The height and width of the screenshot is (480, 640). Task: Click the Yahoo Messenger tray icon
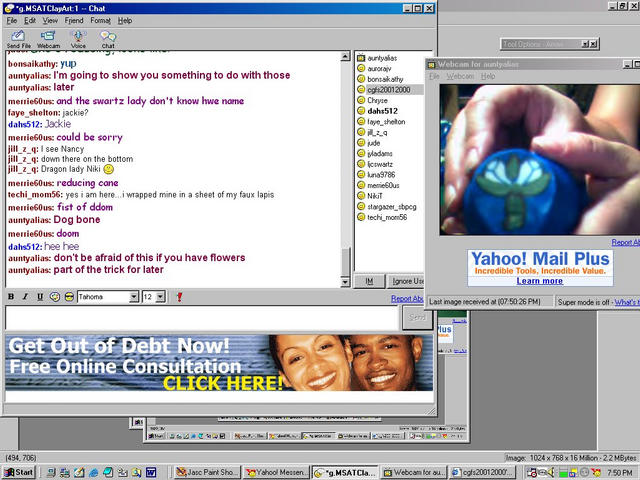pyautogui.click(x=596, y=473)
